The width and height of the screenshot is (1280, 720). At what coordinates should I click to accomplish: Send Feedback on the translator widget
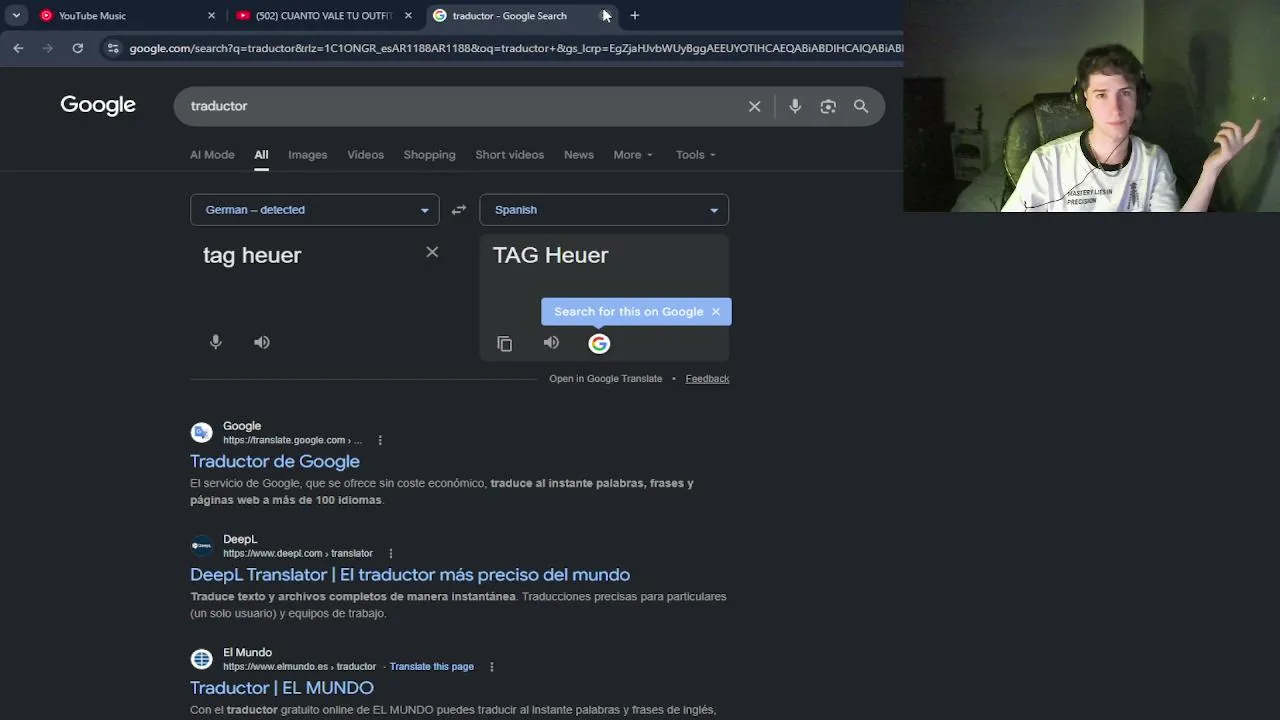click(x=707, y=379)
